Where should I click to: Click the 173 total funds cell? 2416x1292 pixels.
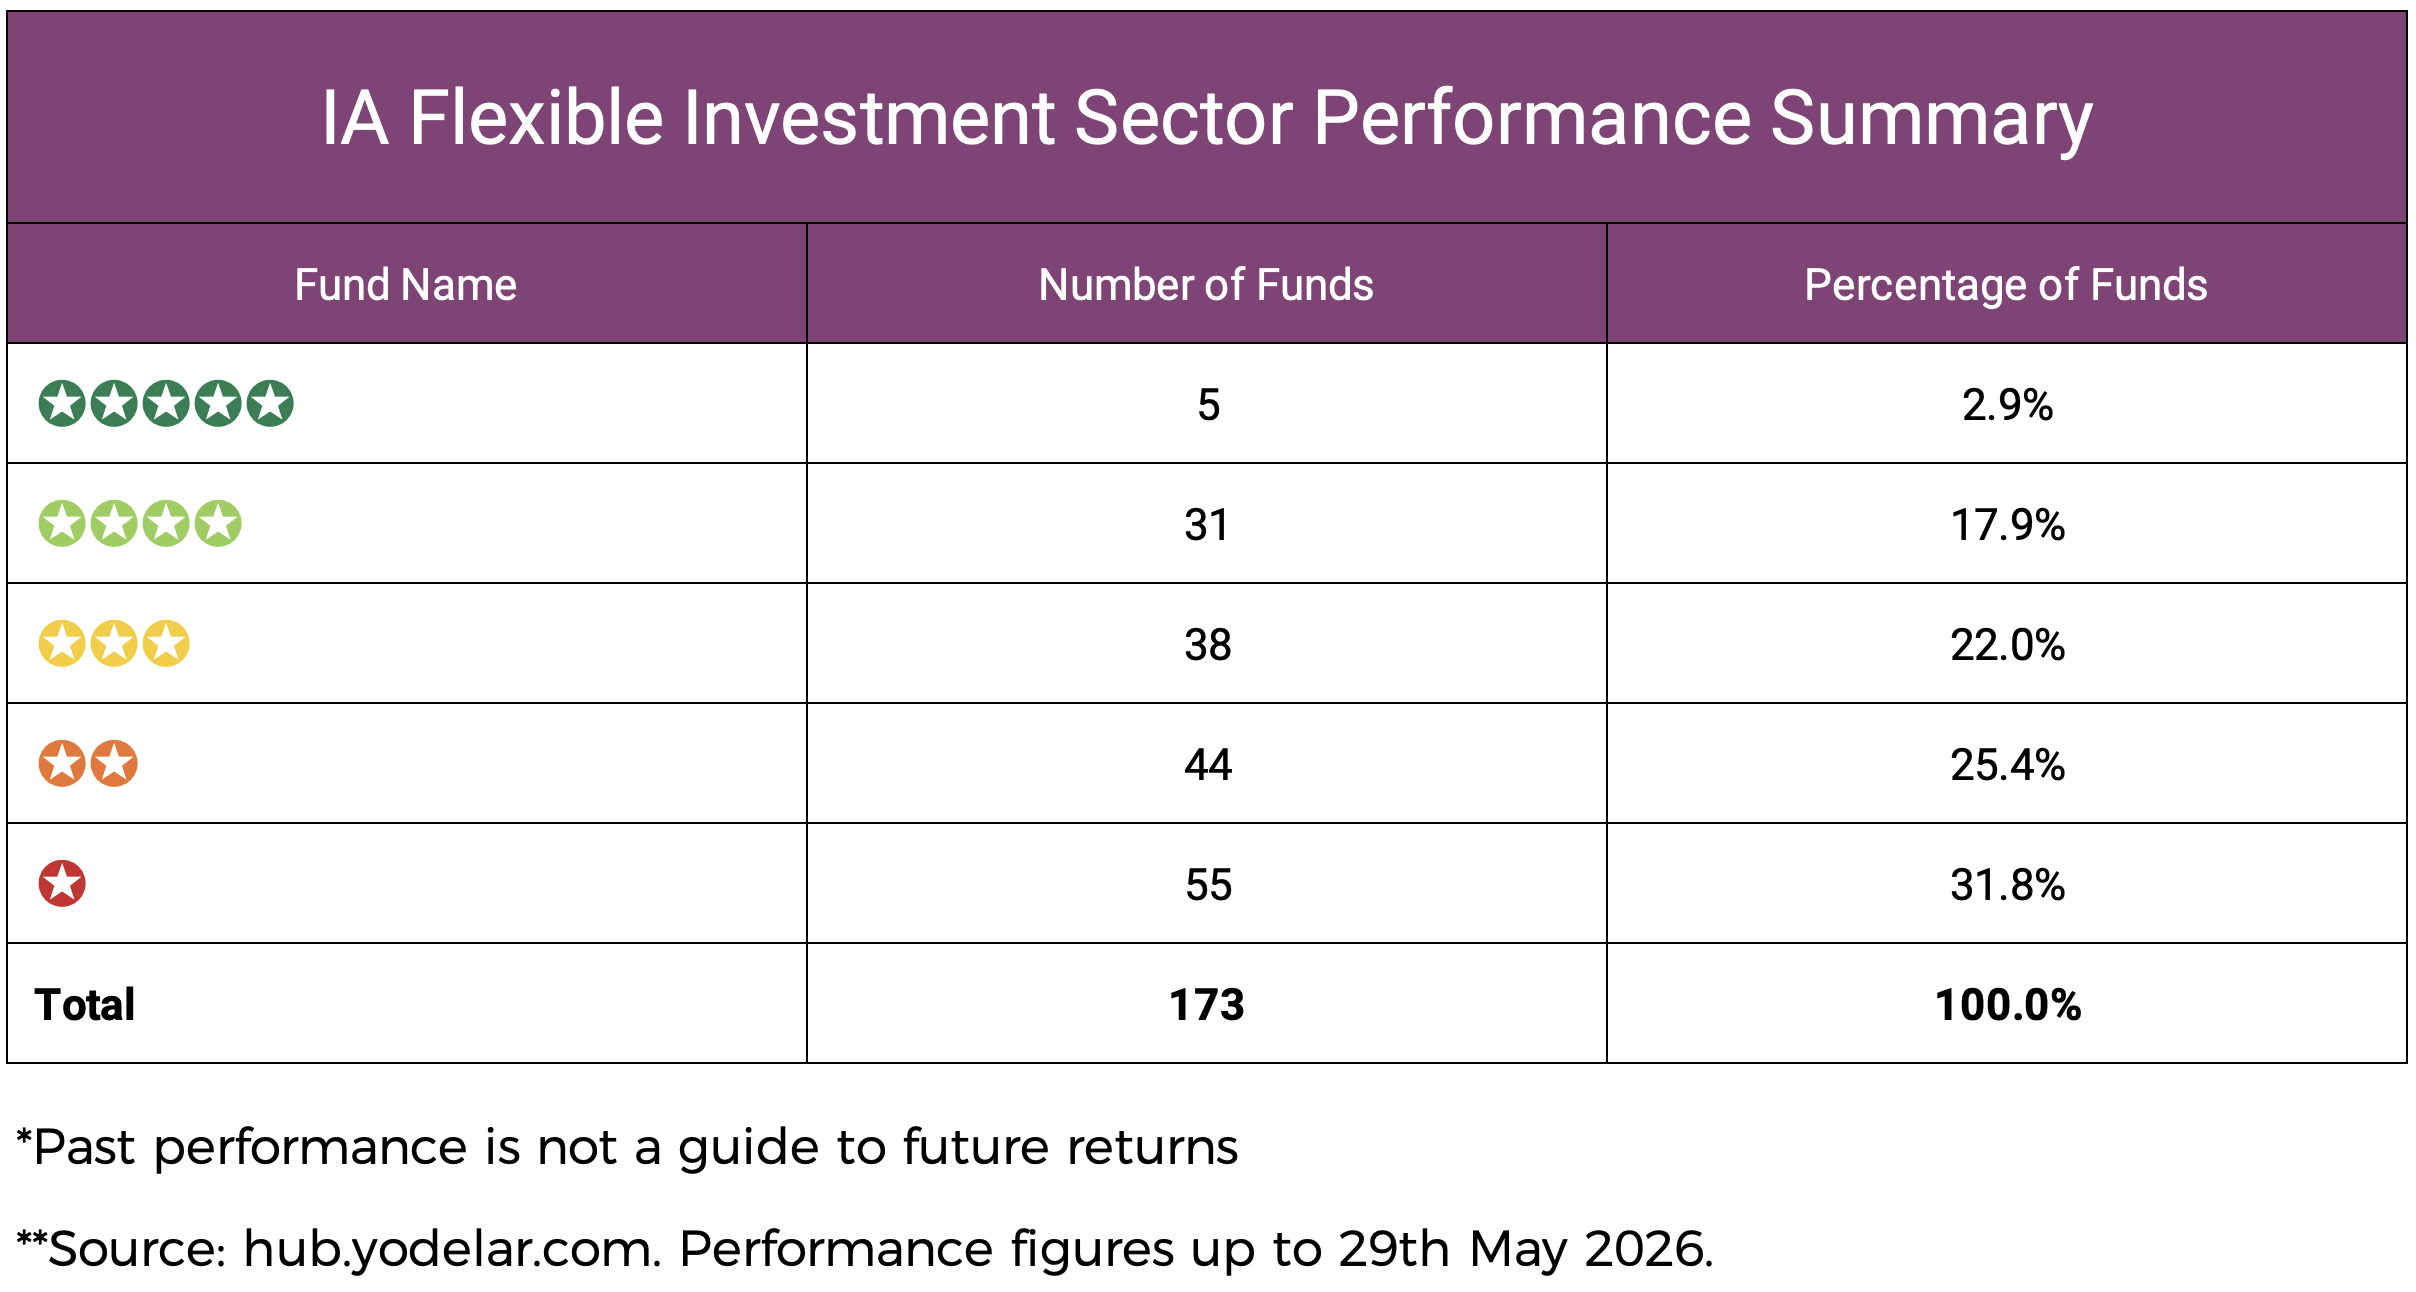[1207, 1004]
